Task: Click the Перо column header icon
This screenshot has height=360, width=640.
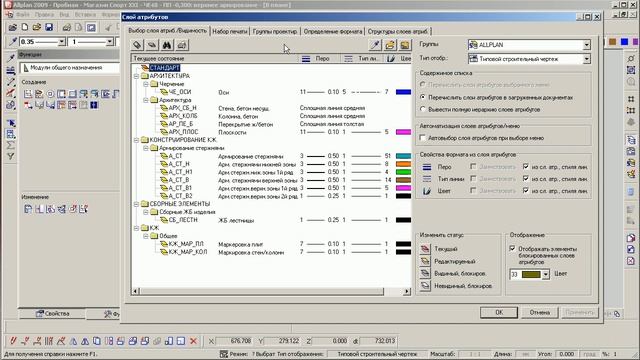Action: (306, 59)
